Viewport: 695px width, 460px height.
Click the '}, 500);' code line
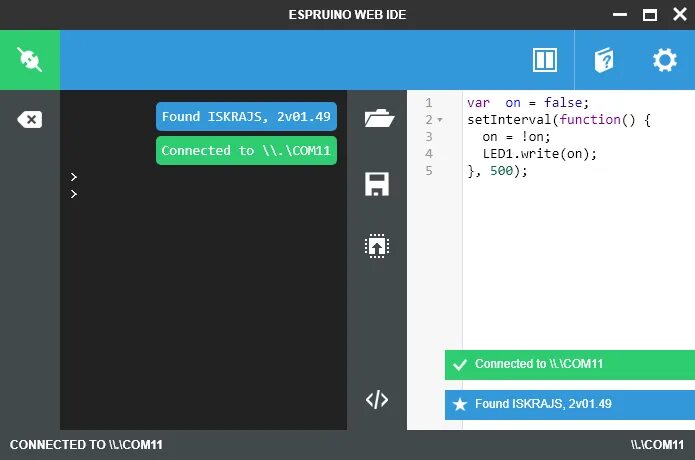tap(497, 171)
